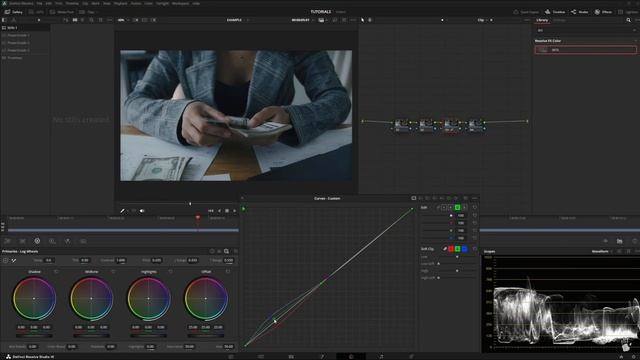Viewport: 640px width, 360px height.
Task: Select the pointer tool in the node editor
Action: [362, 20]
